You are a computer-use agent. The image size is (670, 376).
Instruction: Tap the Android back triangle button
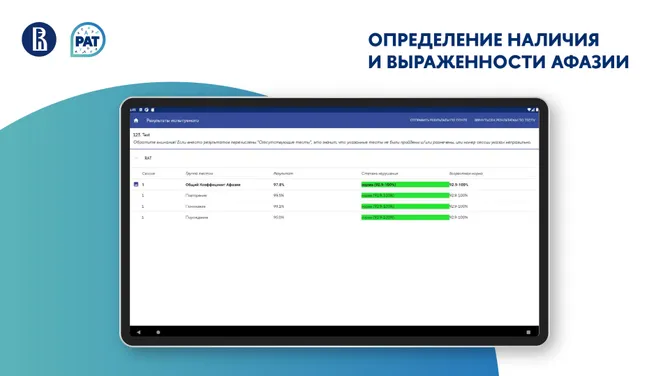point(138,332)
